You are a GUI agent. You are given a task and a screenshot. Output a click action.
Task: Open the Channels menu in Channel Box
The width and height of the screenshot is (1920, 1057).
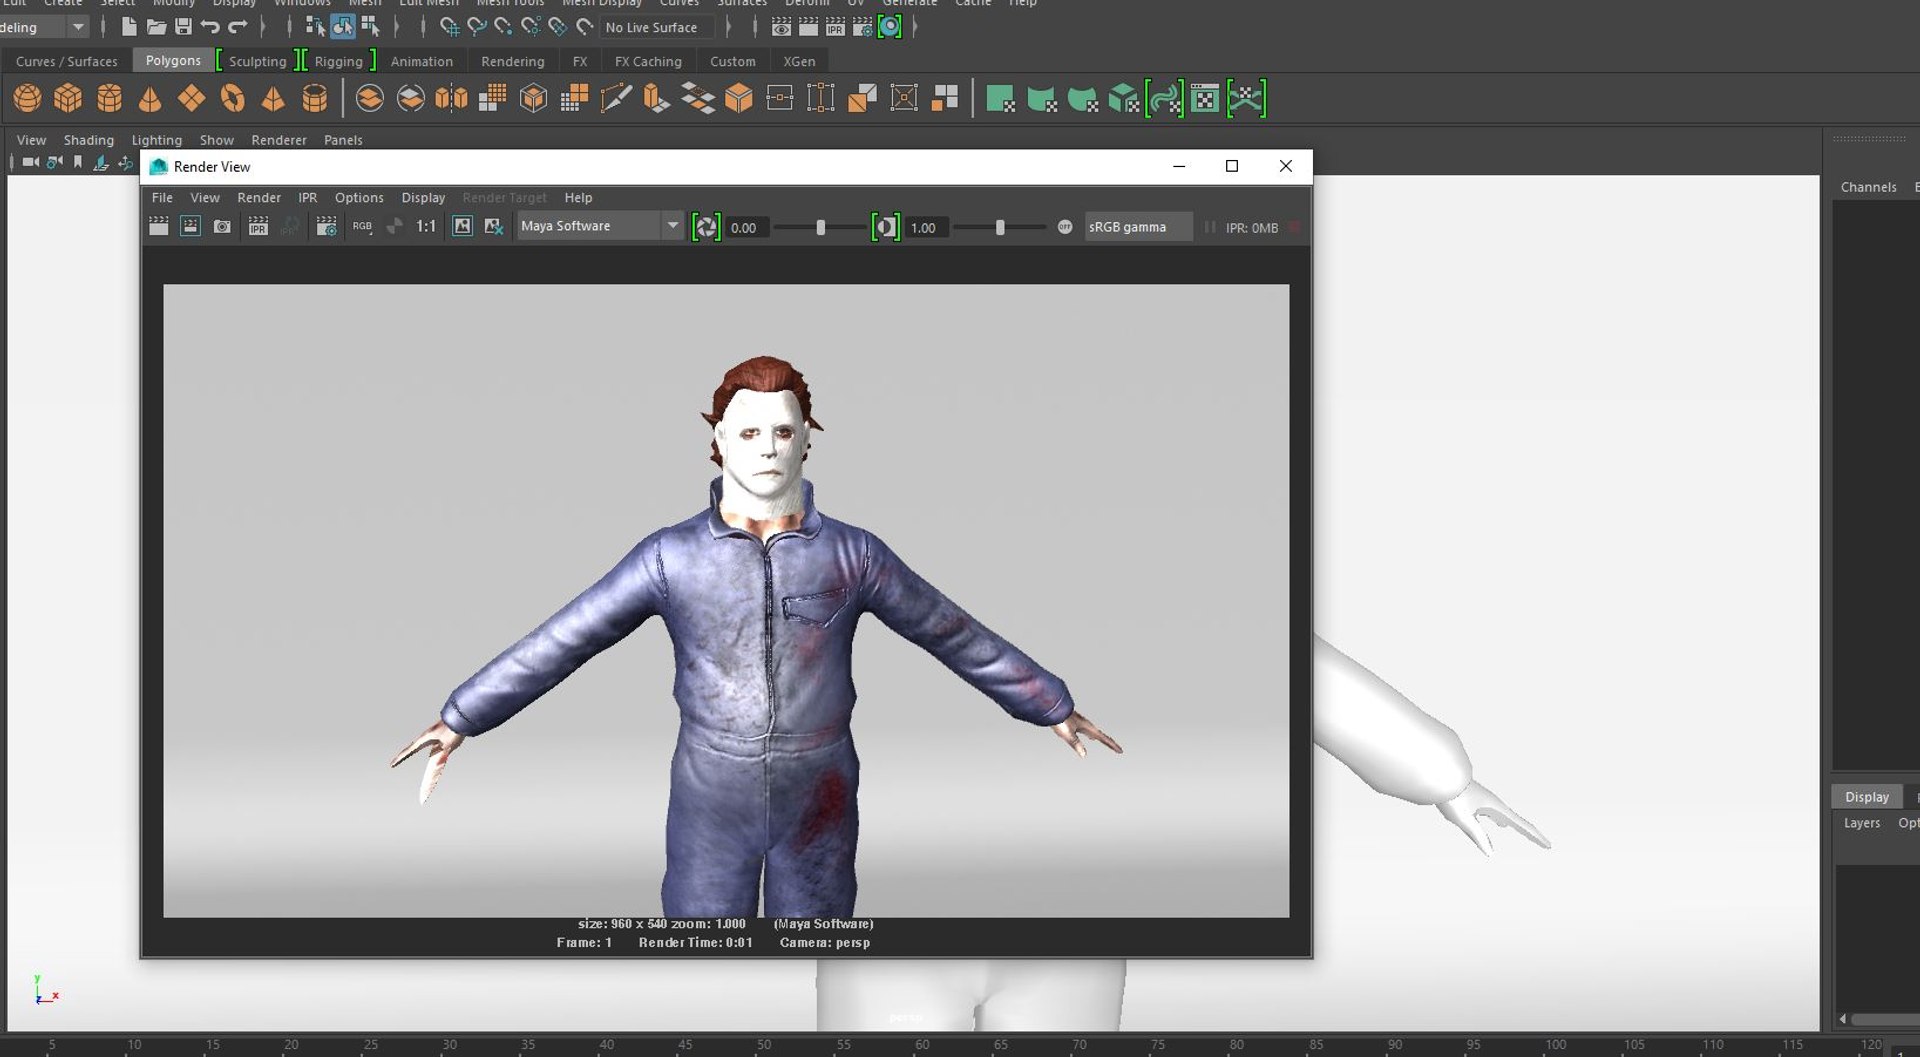(x=1868, y=187)
